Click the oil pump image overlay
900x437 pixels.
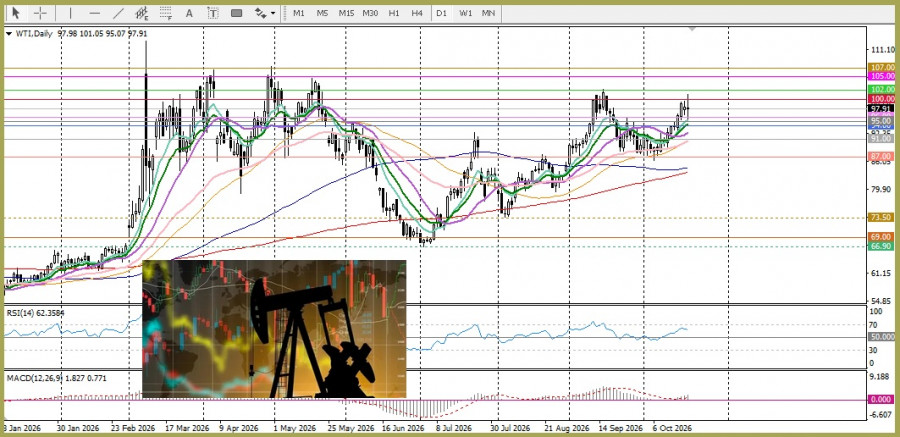click(274, 329)
